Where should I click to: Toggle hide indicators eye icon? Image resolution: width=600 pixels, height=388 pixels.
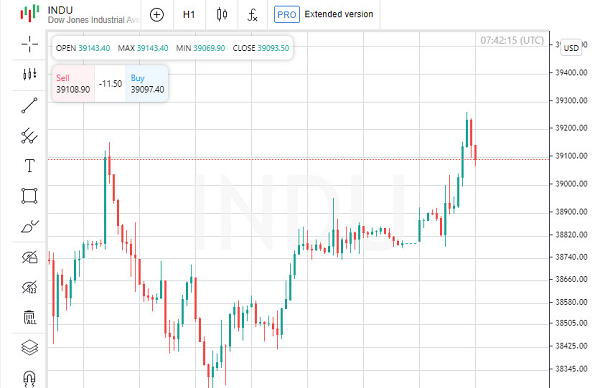tap(29, 287)
